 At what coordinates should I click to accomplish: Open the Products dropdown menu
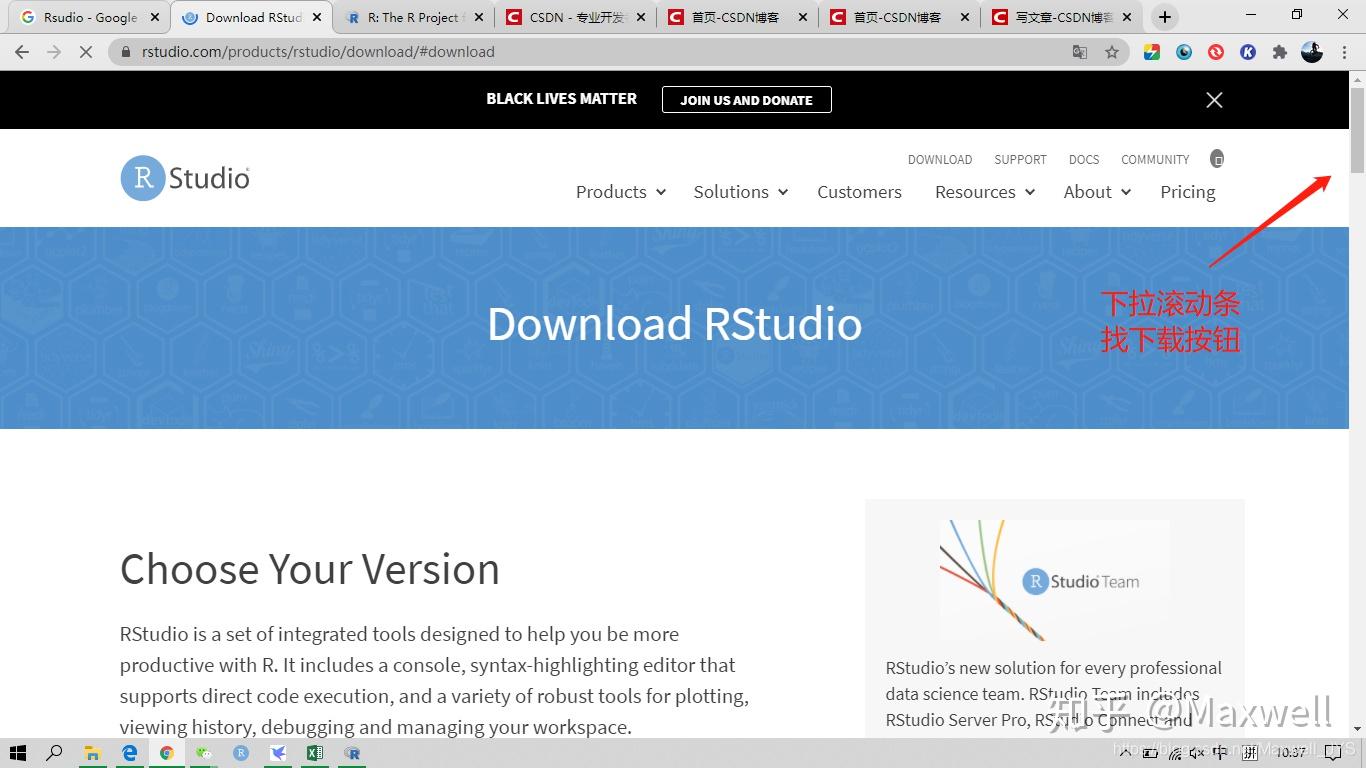tap(611, 192)
